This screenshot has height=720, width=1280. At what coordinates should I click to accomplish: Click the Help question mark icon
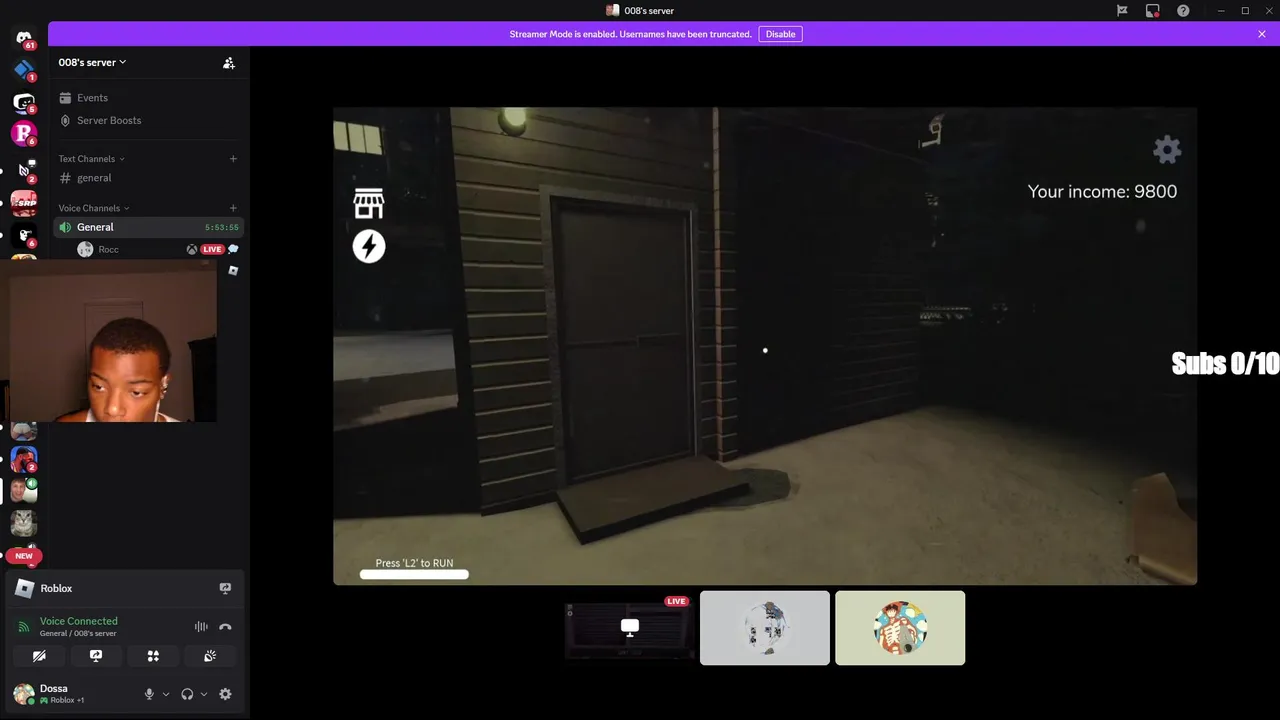point(1184,11)
